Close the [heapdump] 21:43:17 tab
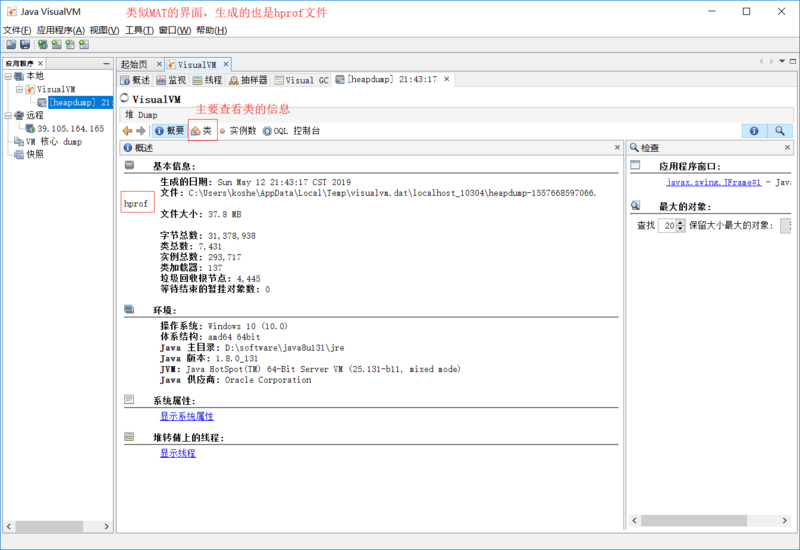800x550 pixels. click(x=446, y=79)
